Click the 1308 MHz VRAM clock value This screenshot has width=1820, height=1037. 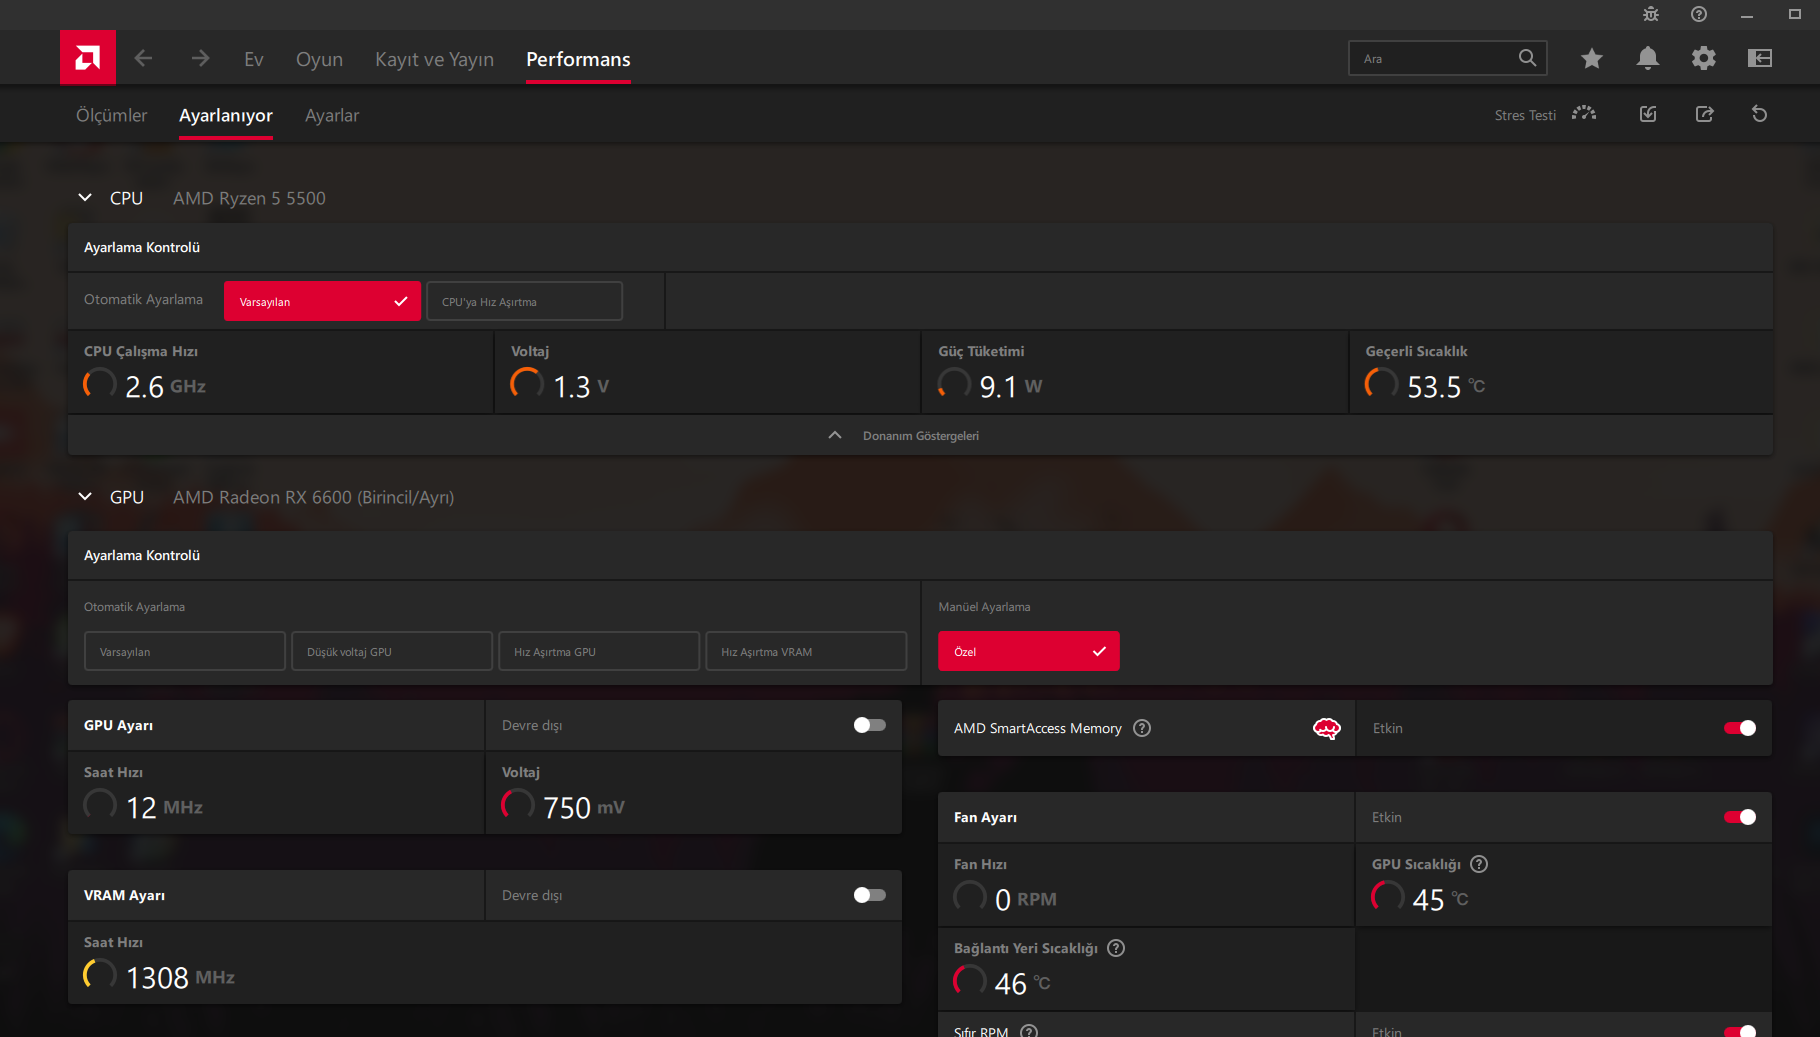pos(180,978)
